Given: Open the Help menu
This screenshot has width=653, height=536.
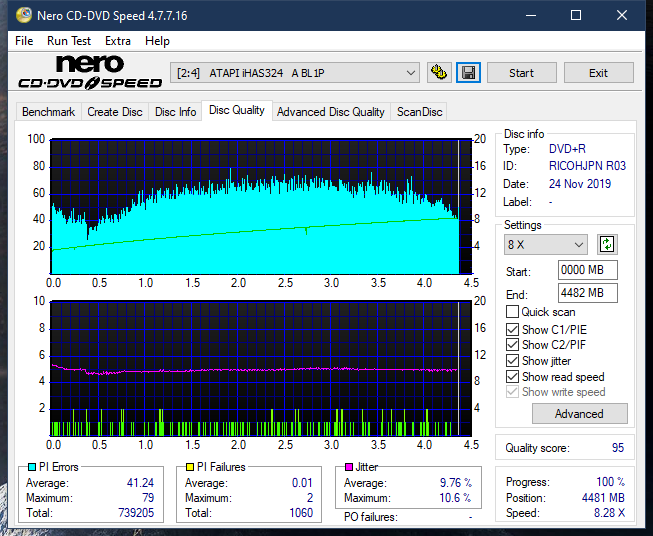Looking at the screenshot, I should (157, 41).
